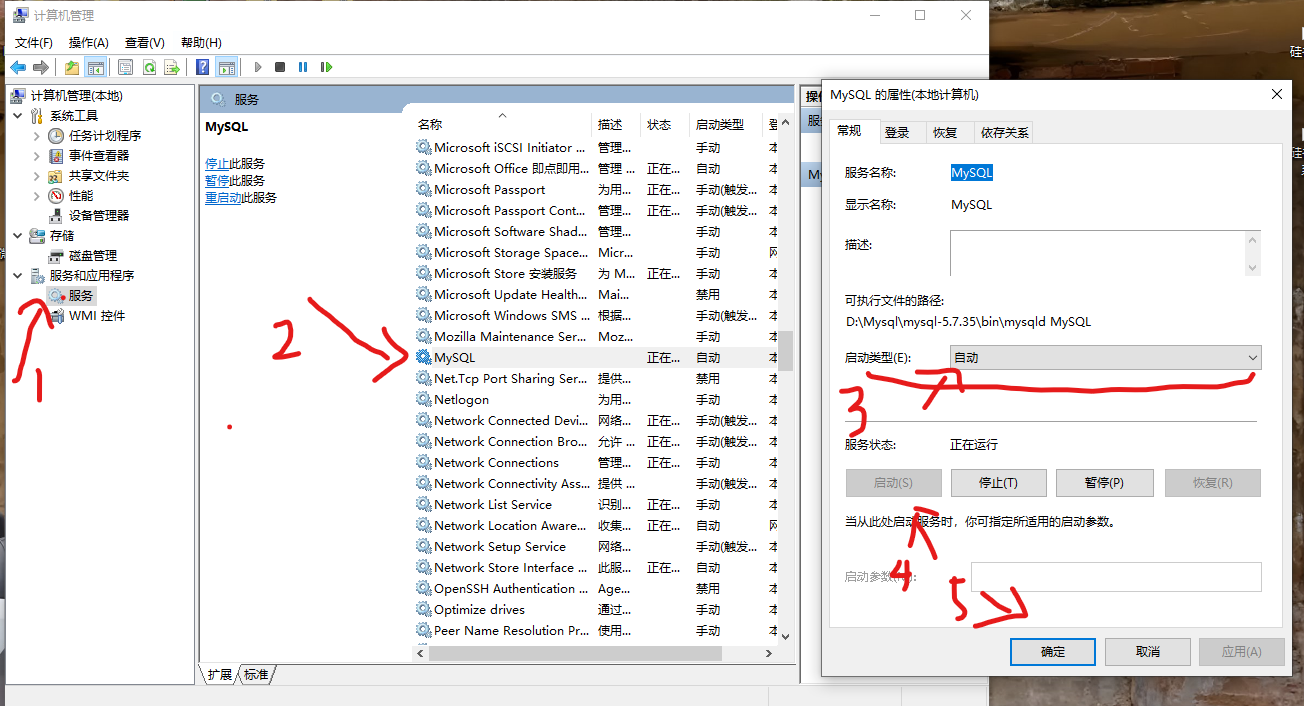Viewport: 1304px width, 706px height.
Task: Open the 查看(V) menu
Action: (x=145, y=42)
